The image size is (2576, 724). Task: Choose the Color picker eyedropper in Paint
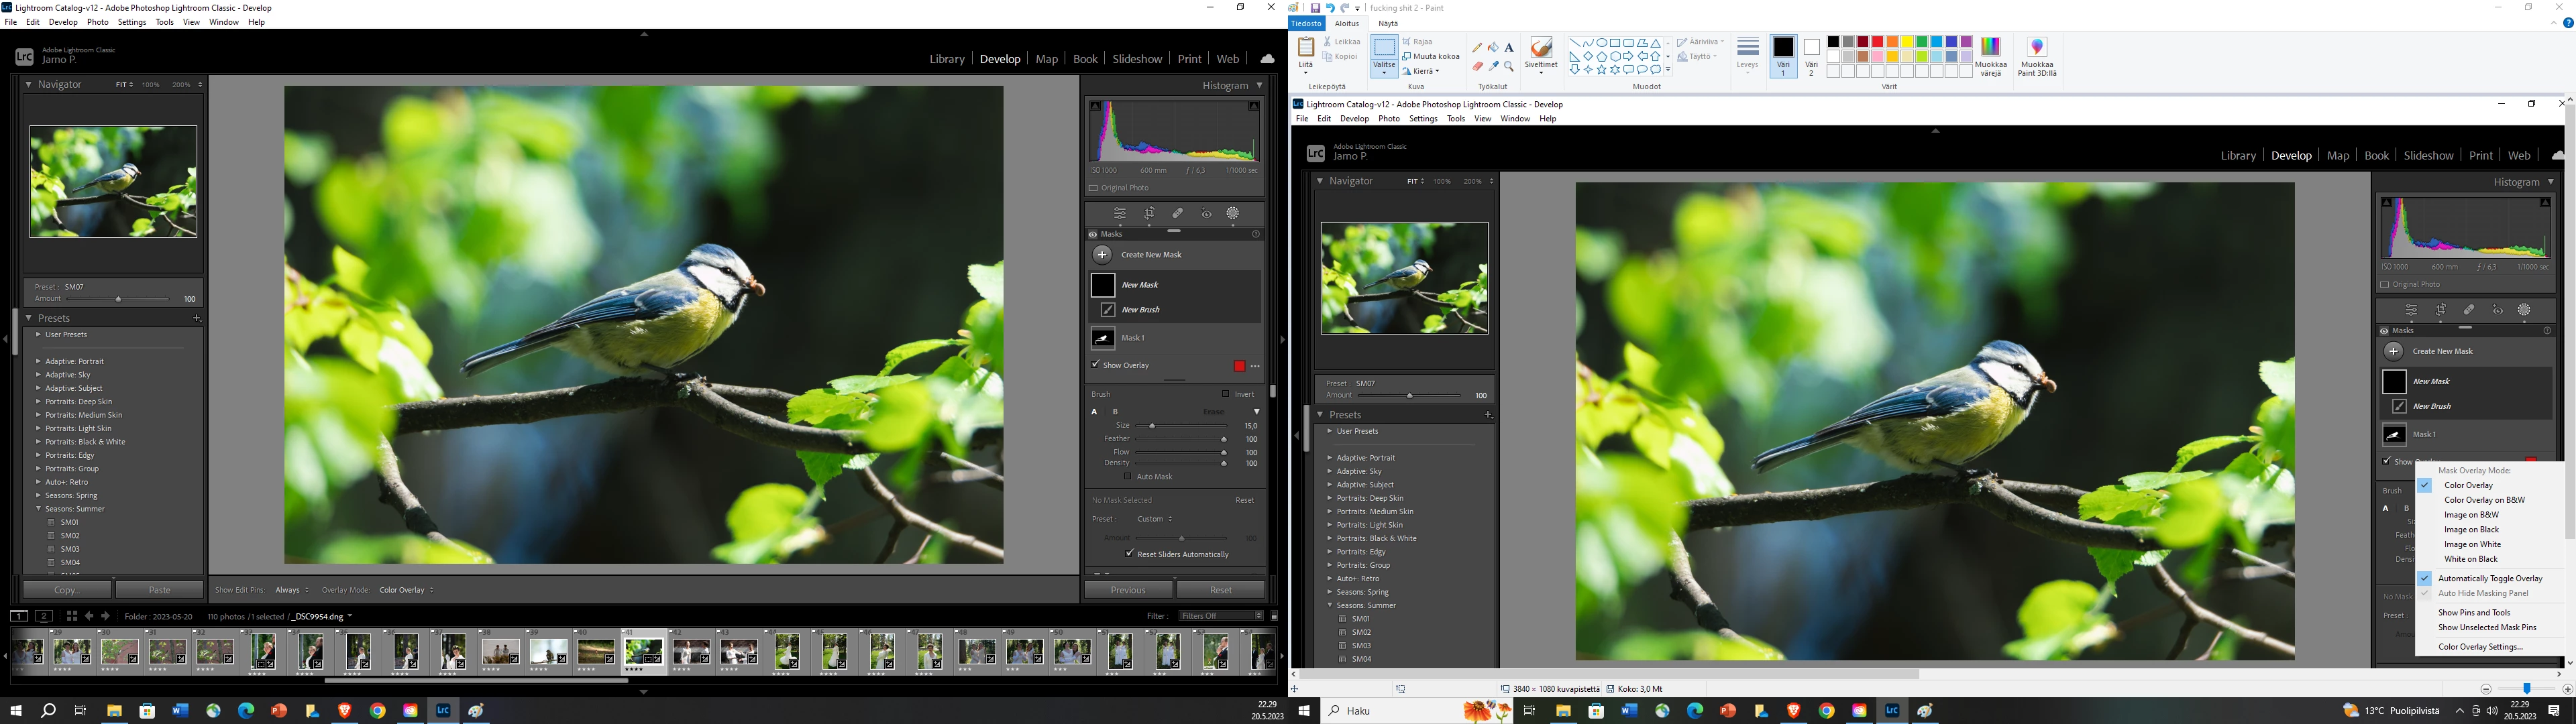point(1493,66)
